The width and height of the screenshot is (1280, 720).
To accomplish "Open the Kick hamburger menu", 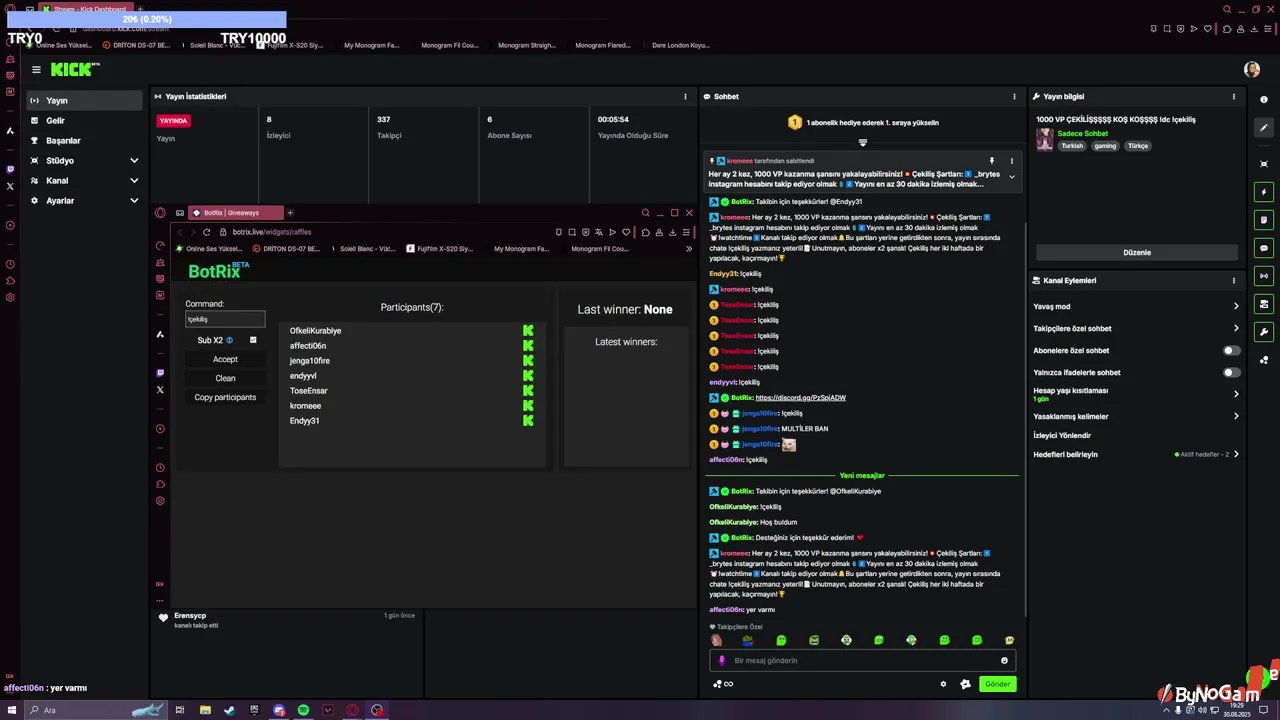I will point(36,69).
